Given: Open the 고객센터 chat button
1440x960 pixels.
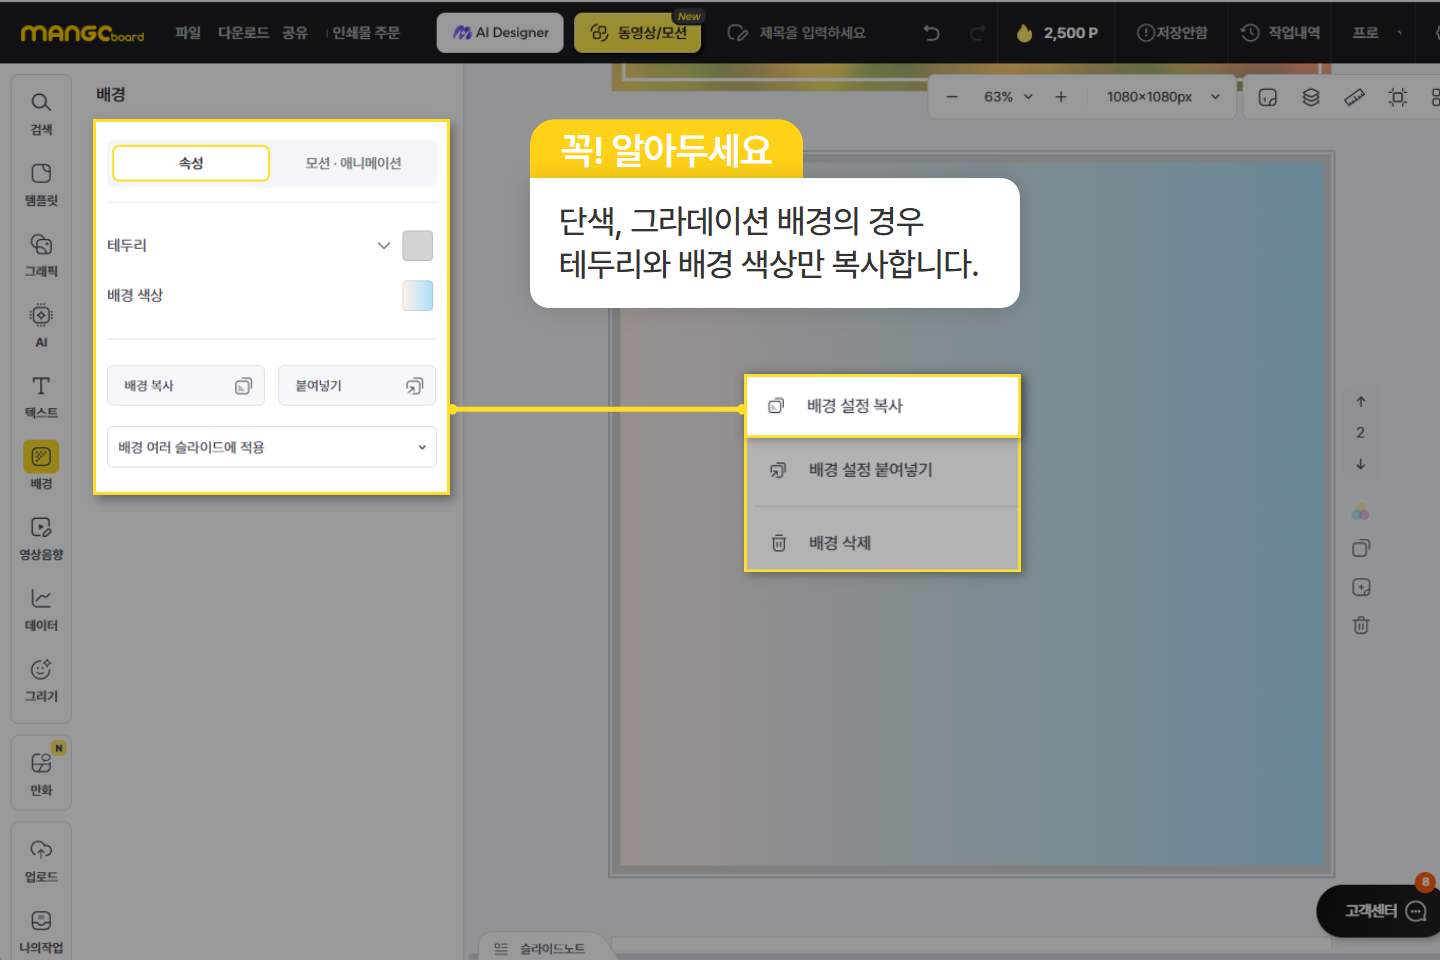Looking at the screenshot, I should [1380, 911].
